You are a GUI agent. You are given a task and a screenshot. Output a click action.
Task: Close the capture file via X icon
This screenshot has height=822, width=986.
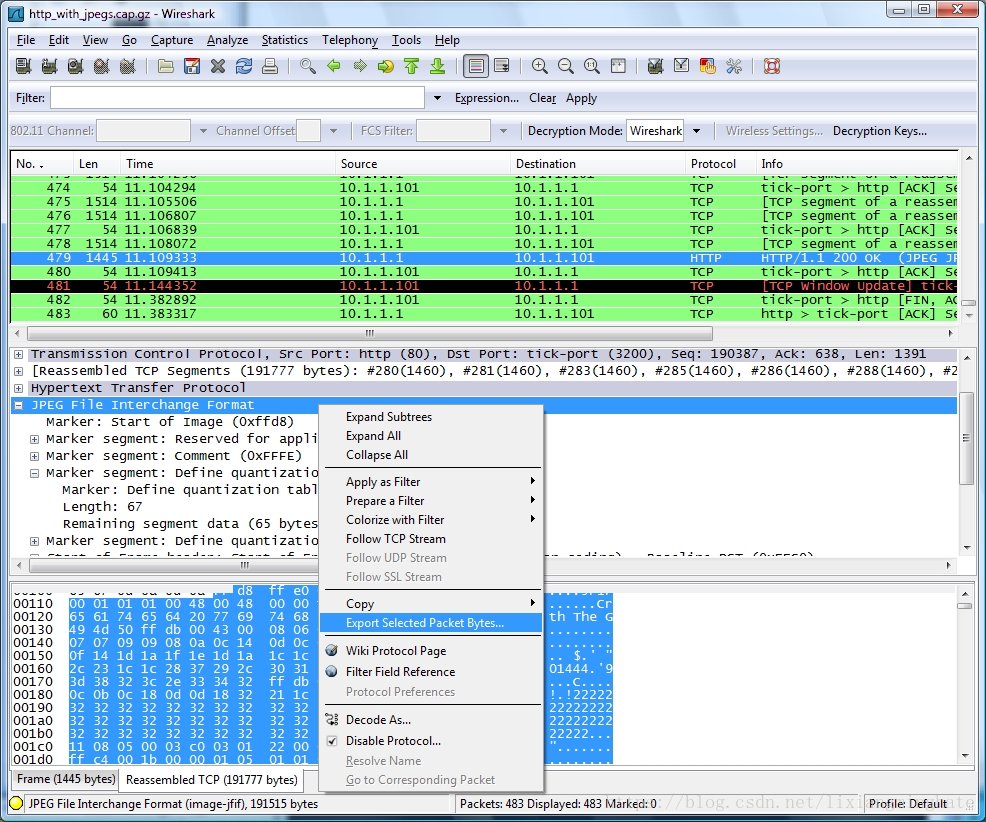coord(218,66)
